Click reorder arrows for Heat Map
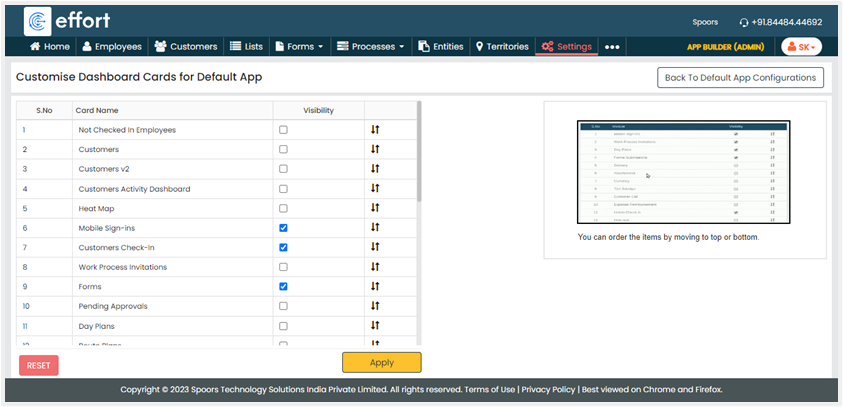The height and width of the screenshot is (407, 843). (x=375, y=208)
